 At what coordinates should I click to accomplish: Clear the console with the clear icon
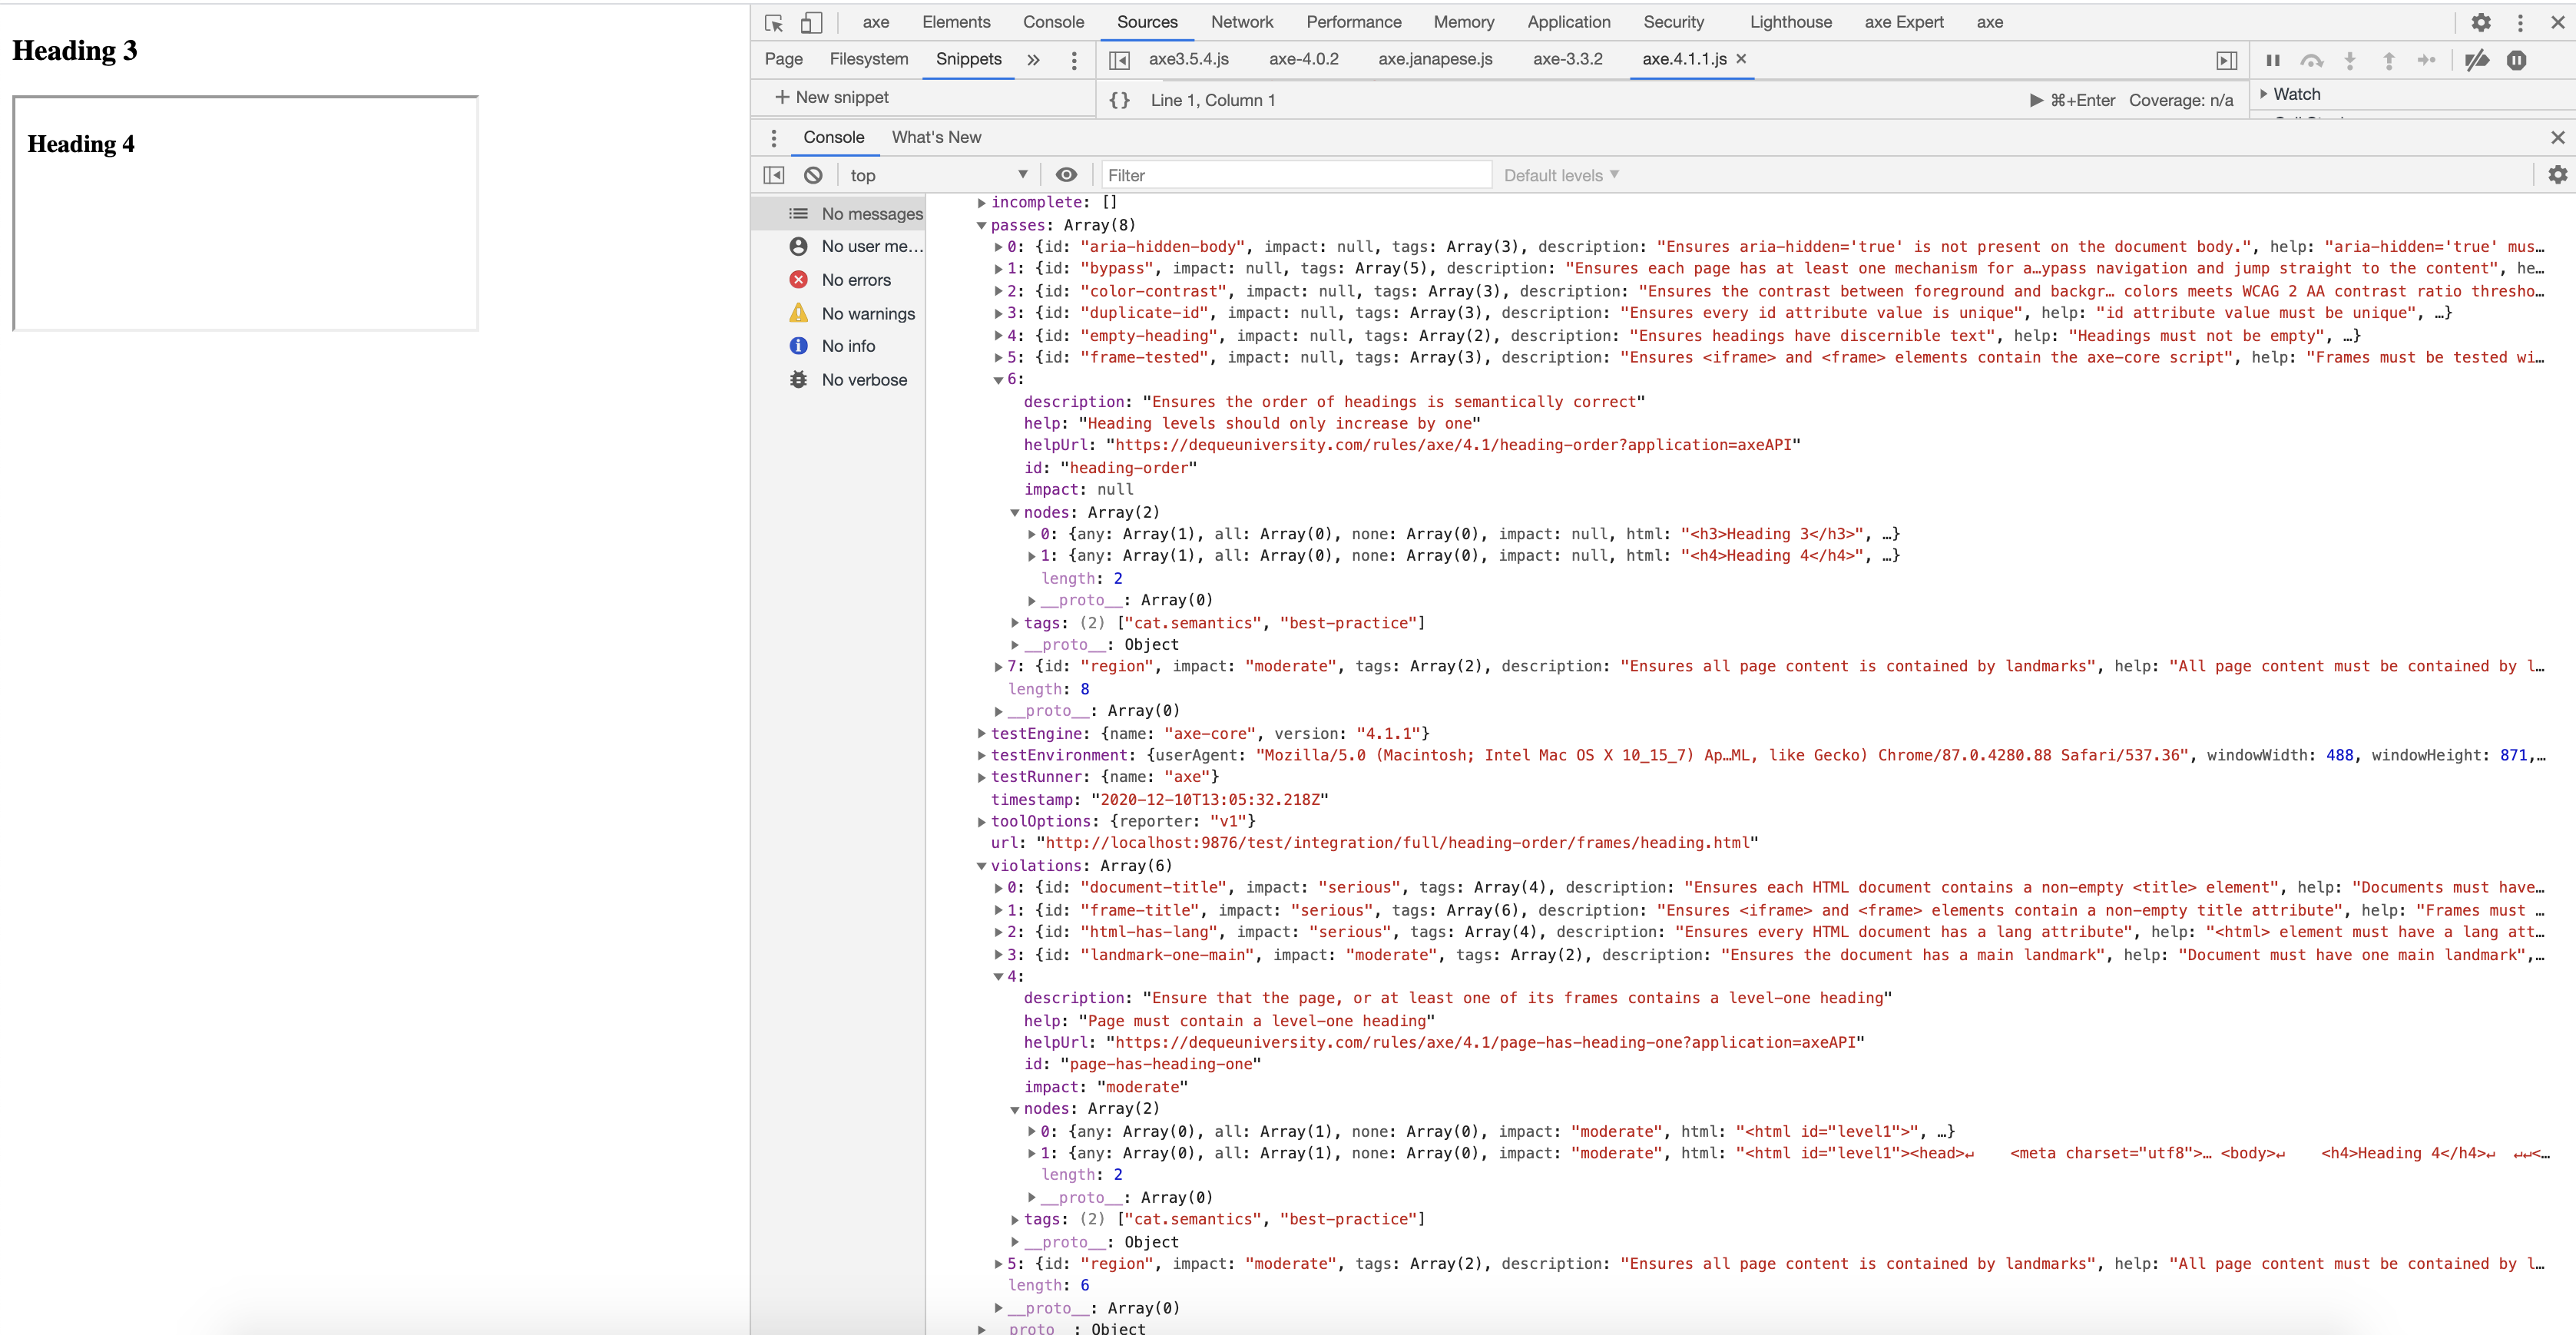tap(813, 174)
